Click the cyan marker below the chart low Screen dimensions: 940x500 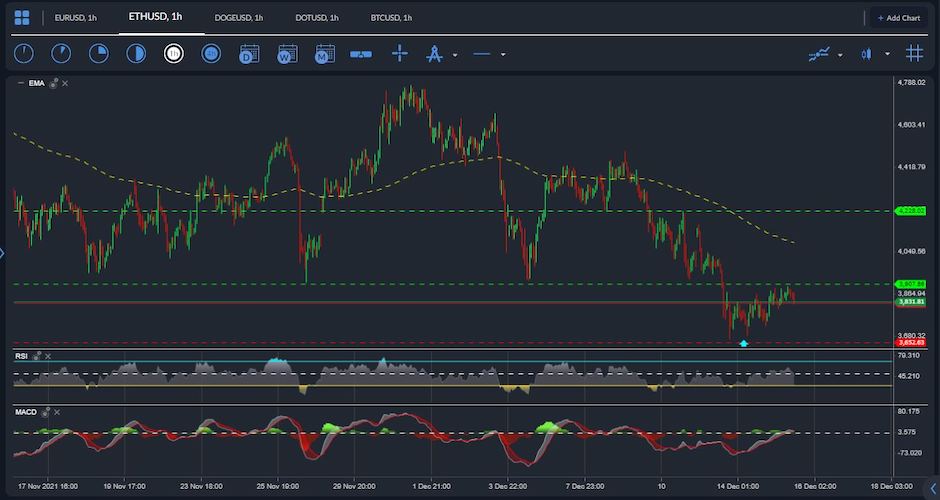point(744,344)
